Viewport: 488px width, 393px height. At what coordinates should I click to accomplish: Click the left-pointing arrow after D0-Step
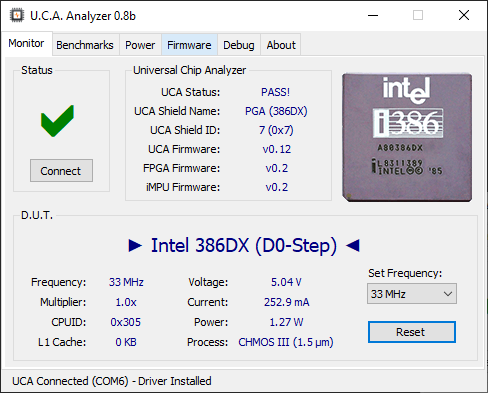click(x=353, y=246)
